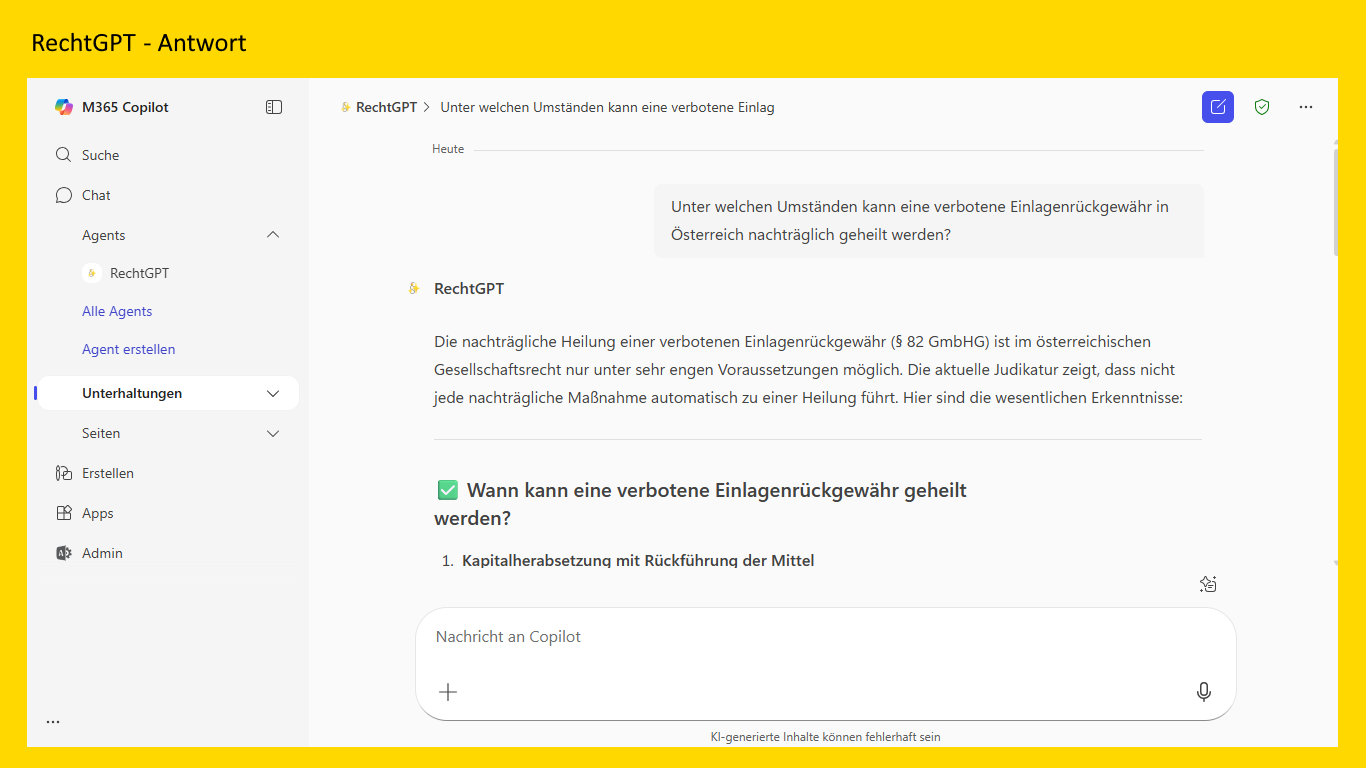
Task: Click the user question message bubble
Action: tap(929, 221)
